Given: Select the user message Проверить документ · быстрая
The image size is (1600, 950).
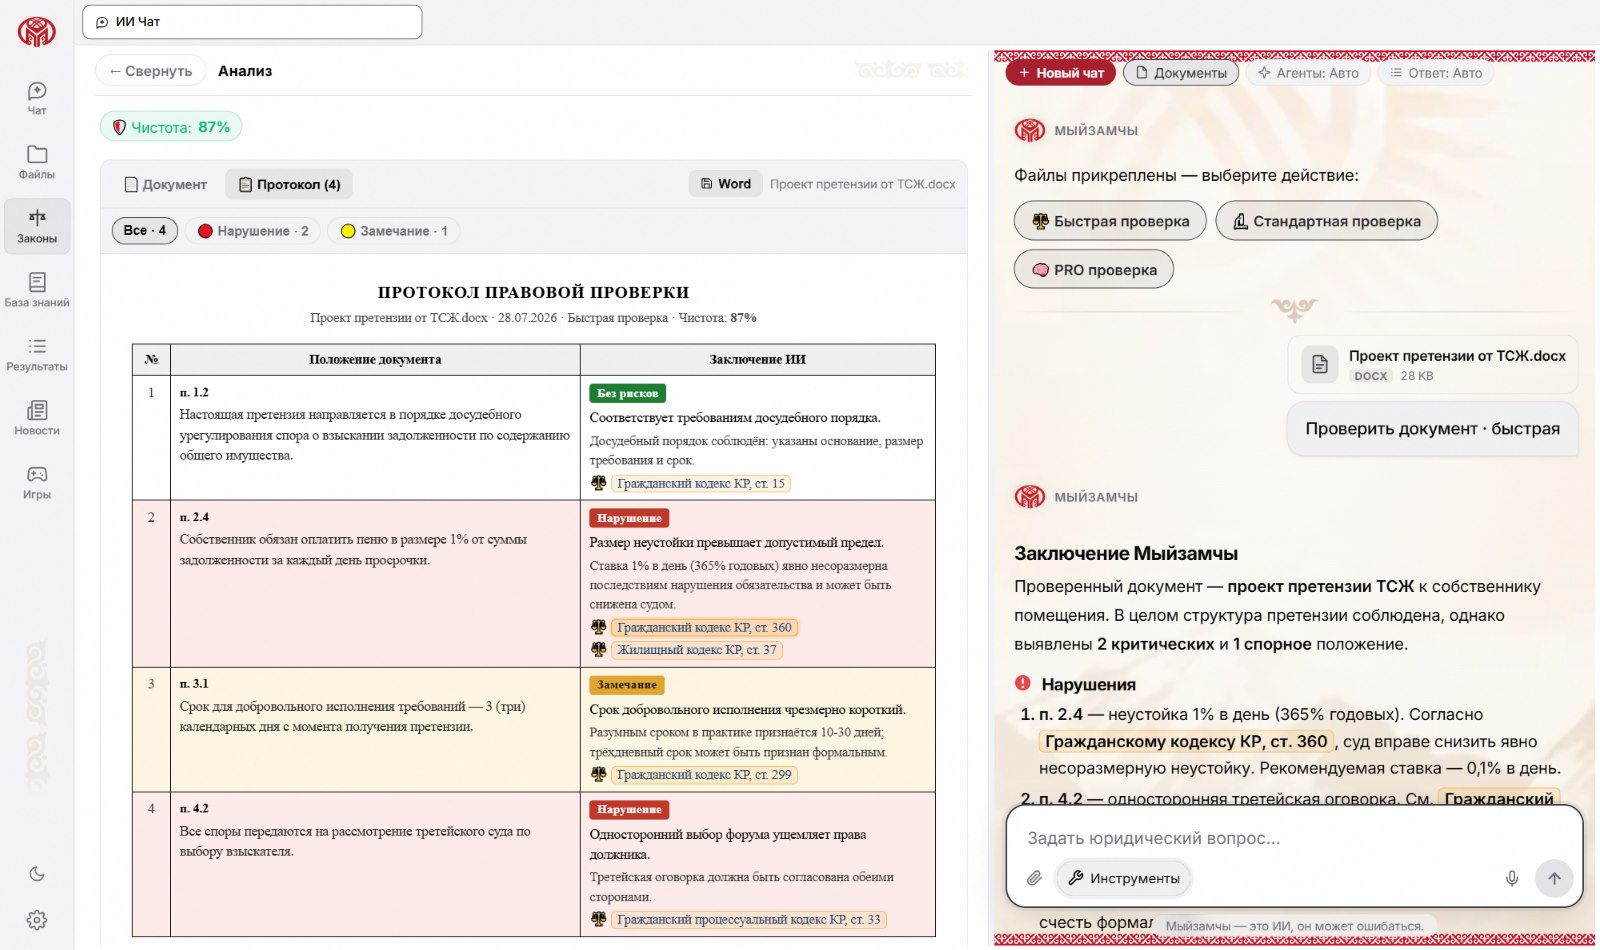Looking at the screenshot, I should [1432, 428].
